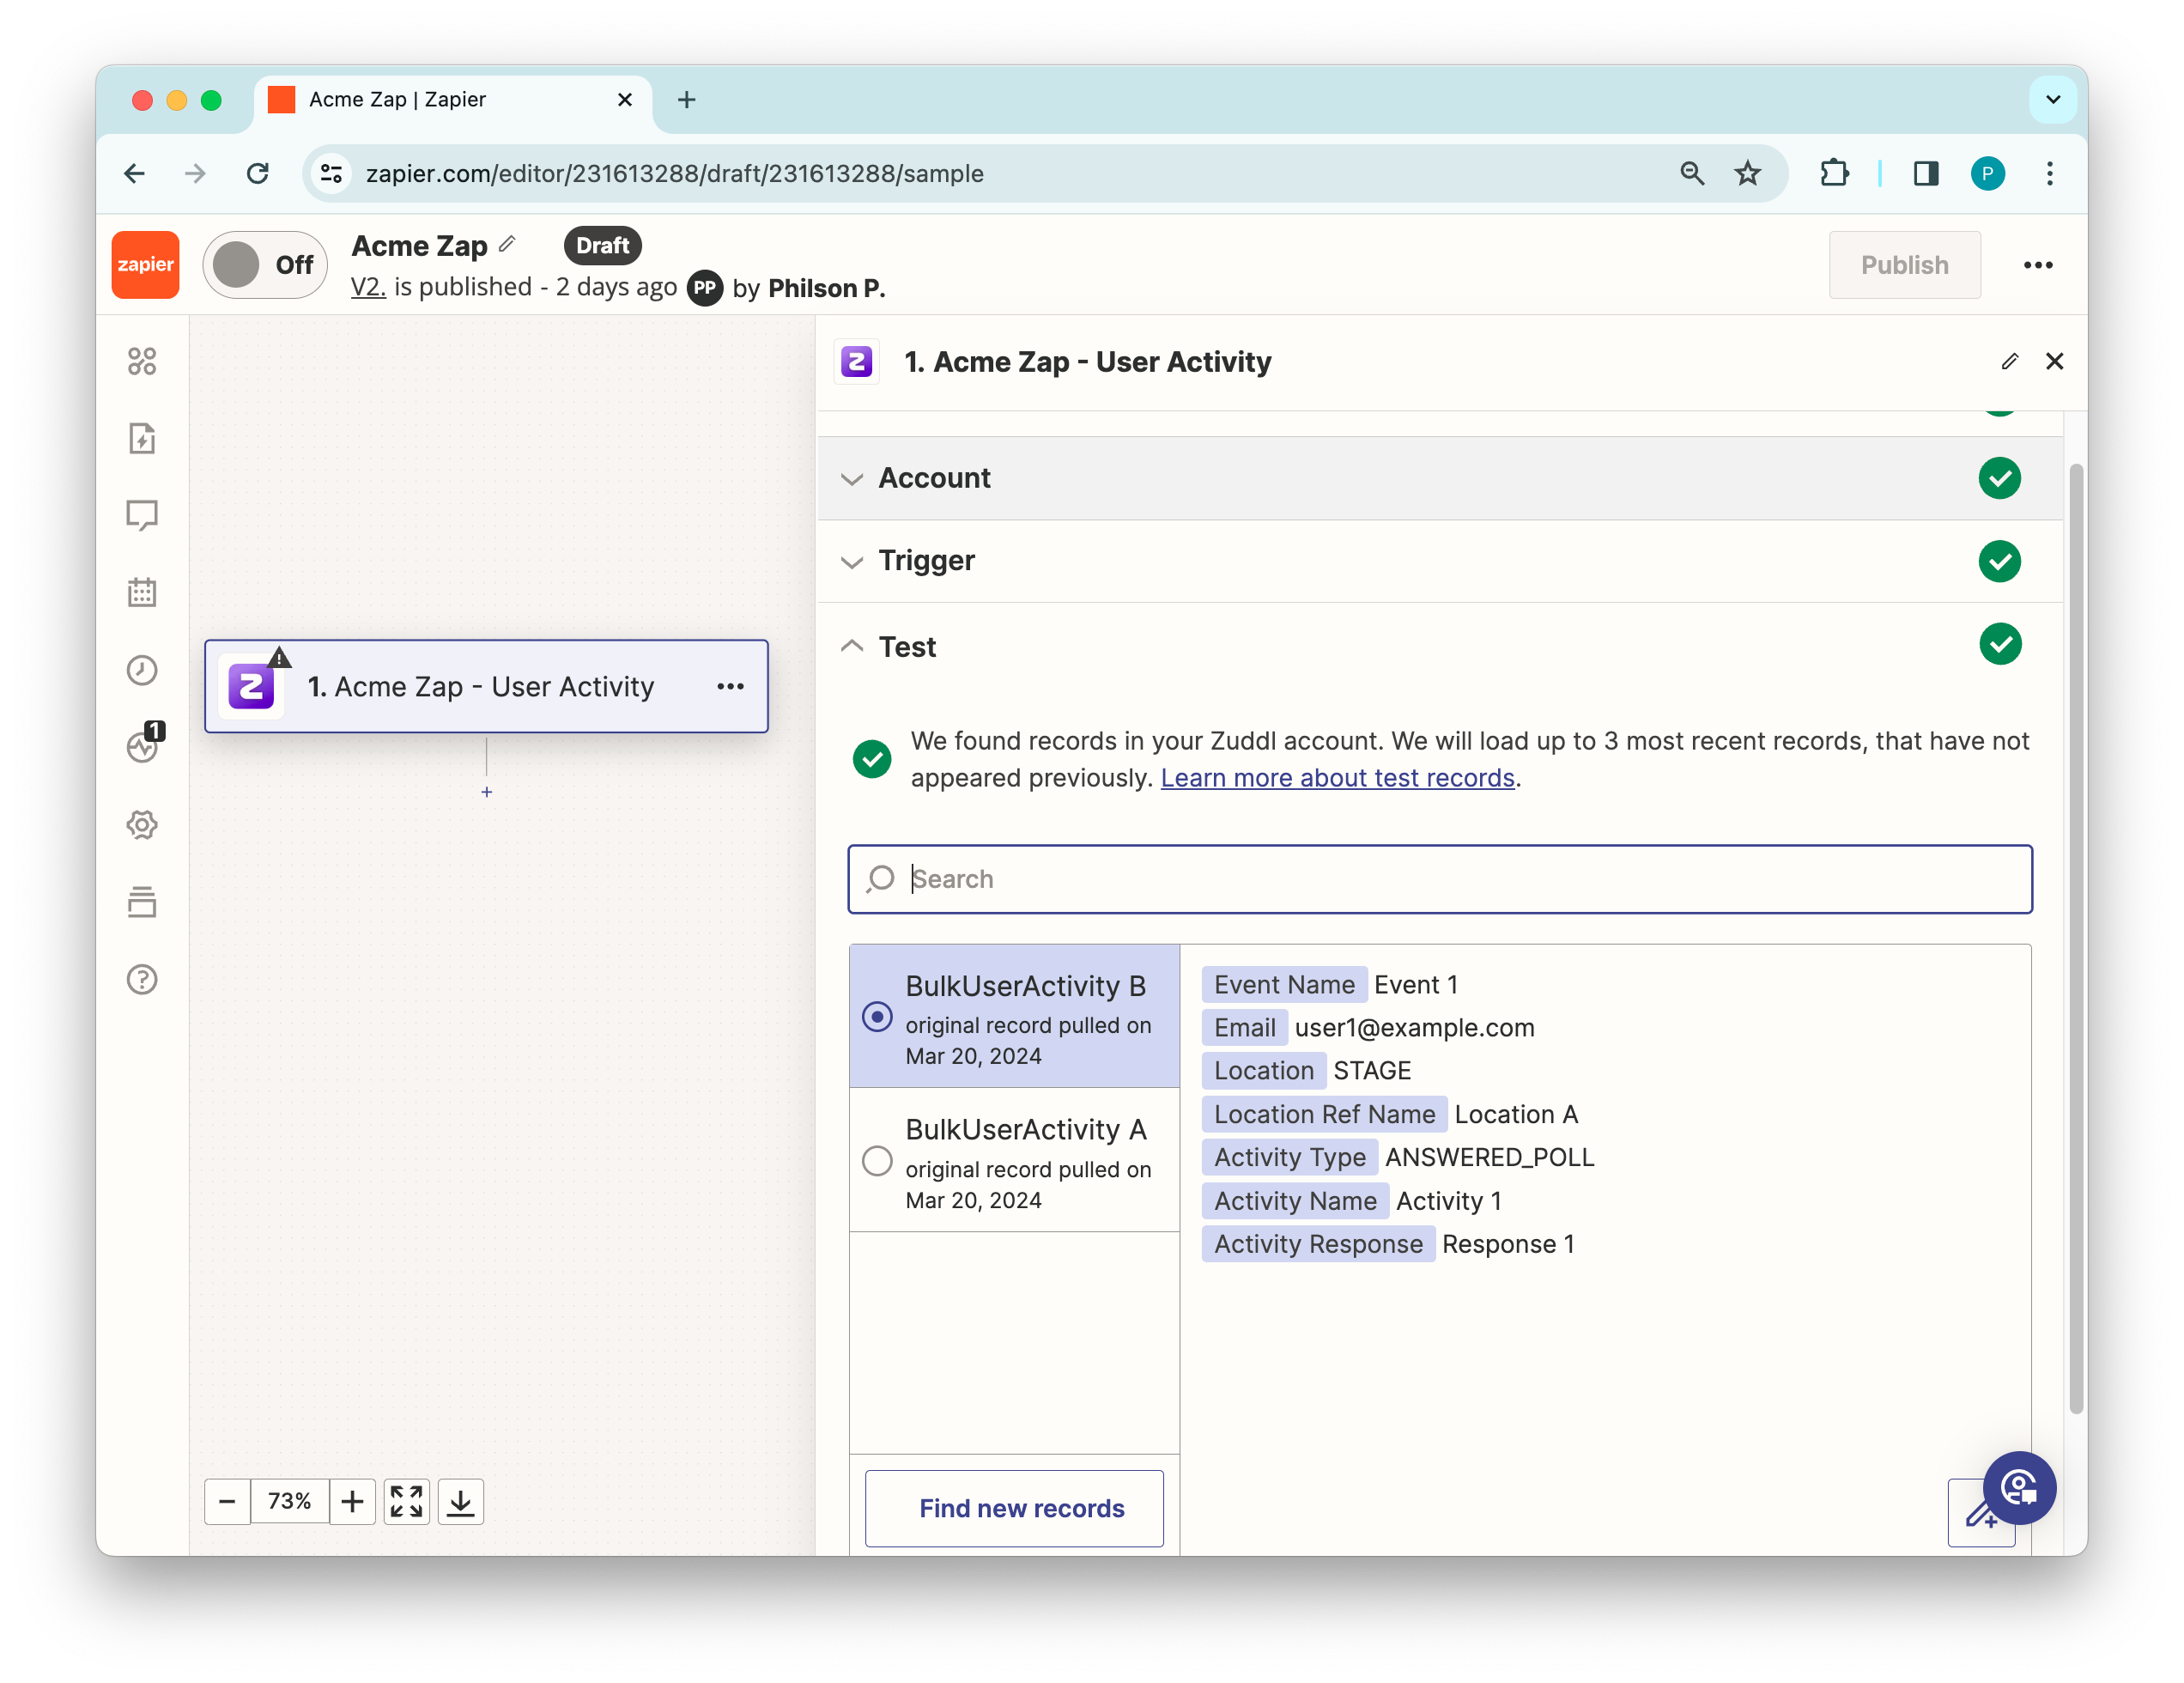Image resolution: width=2184 pixels, height=1683 pixels.
Task: Click the fit-to-view icon in the zoom controls
Action: pos(406,1501)
